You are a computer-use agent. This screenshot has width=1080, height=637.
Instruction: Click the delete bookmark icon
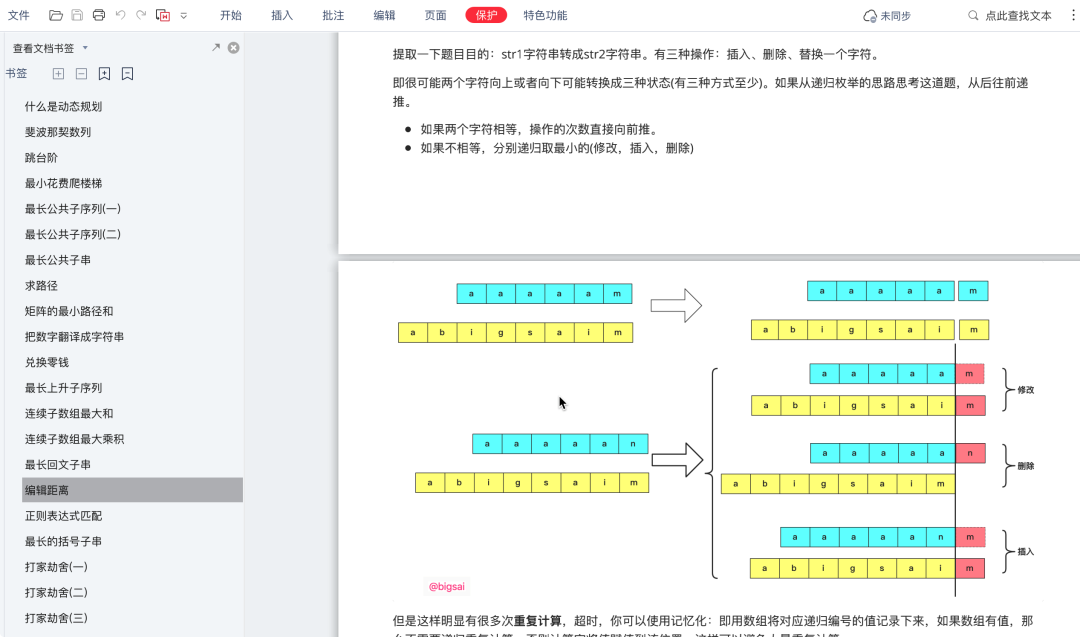click(127, 74)
